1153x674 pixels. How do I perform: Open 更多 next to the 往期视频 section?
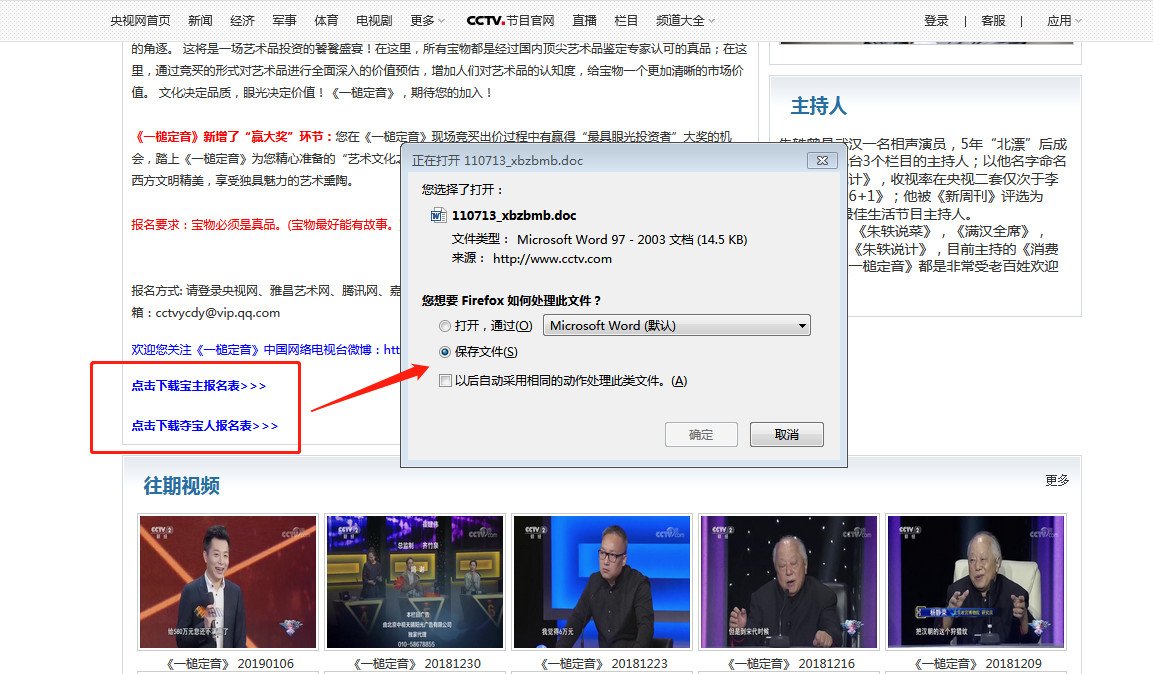pyautogui.click(x=1058, y=480)
